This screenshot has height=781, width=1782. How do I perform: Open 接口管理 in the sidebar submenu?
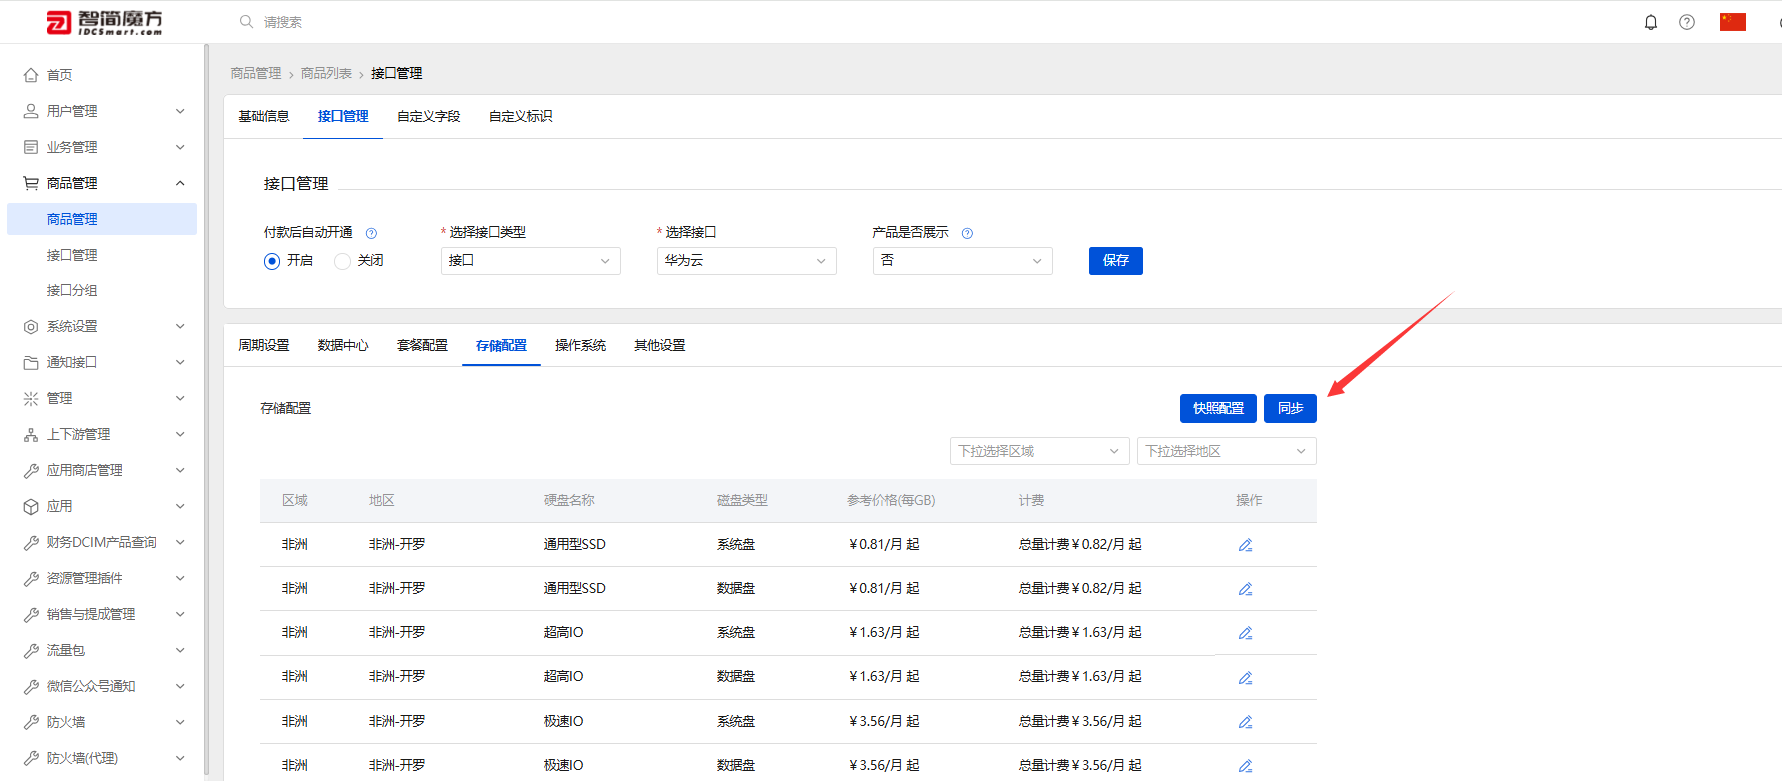[x=72, y=256]
